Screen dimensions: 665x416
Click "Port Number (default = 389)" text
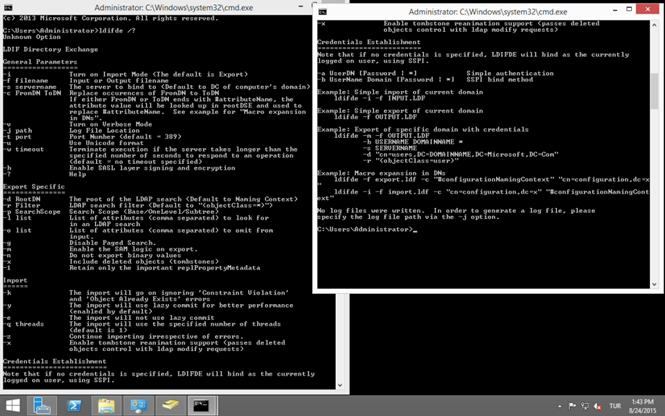click(125, 137)
